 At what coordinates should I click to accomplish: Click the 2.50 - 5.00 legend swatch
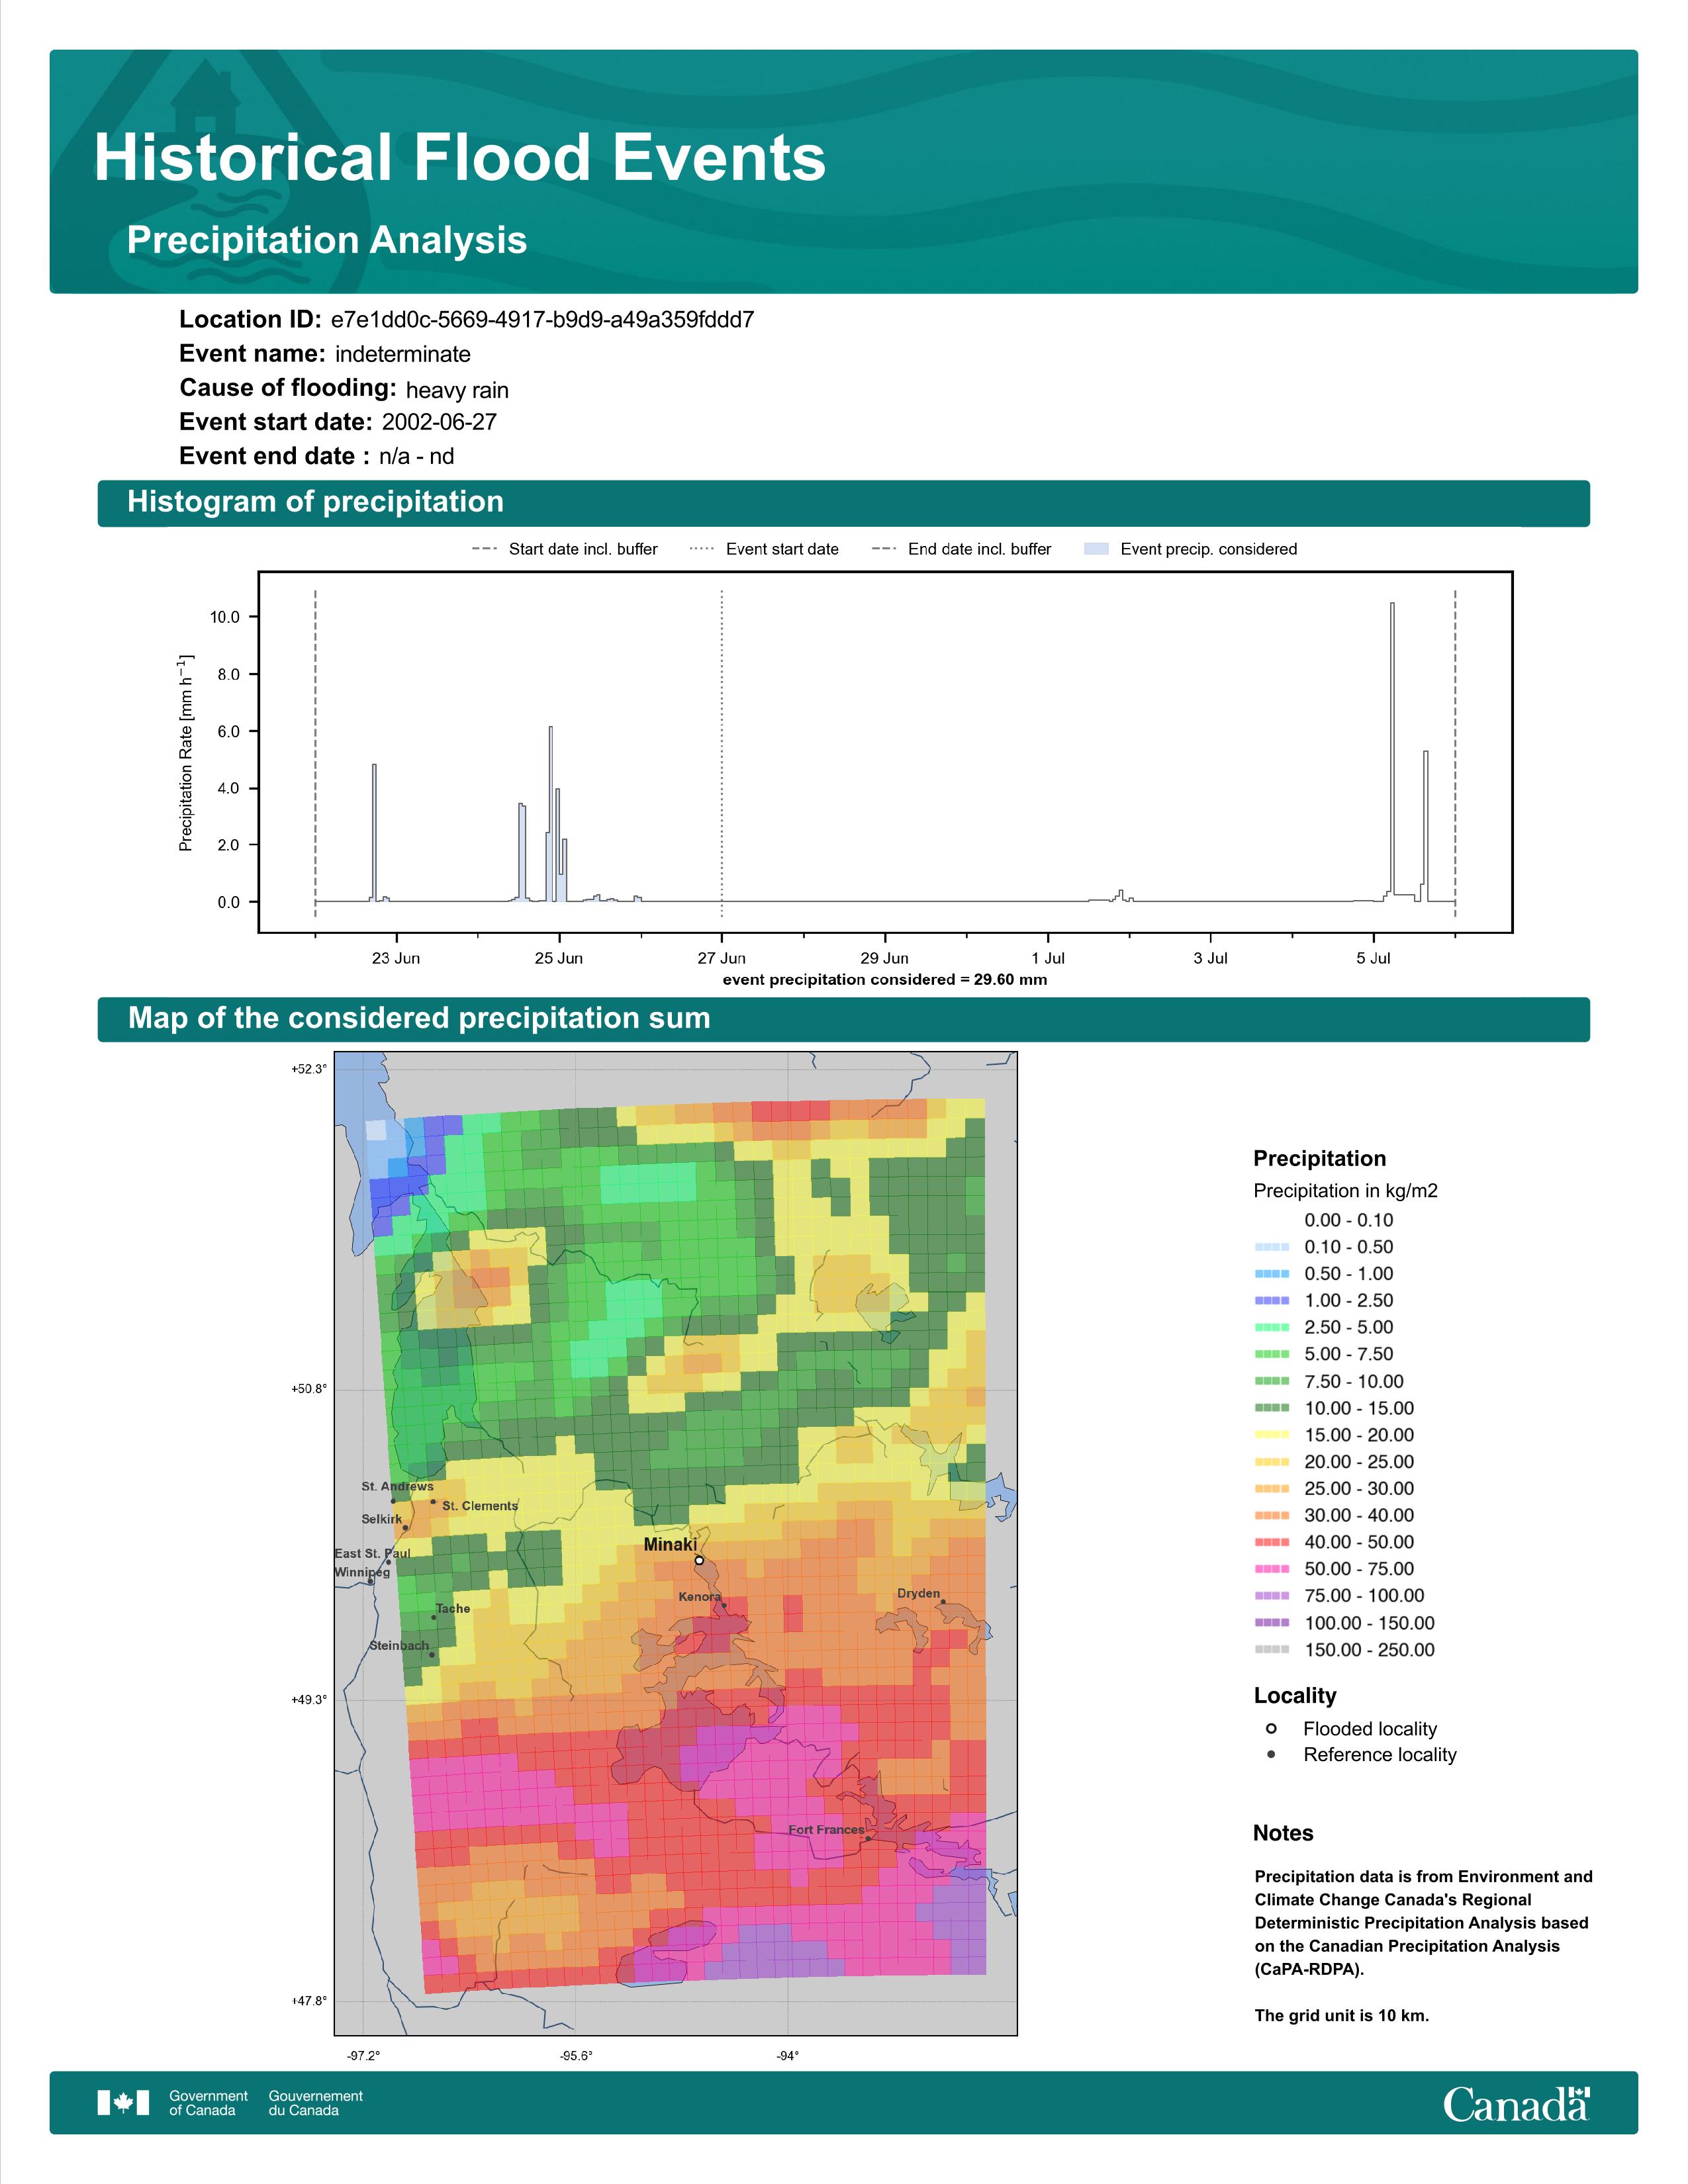[1271, 1327]
